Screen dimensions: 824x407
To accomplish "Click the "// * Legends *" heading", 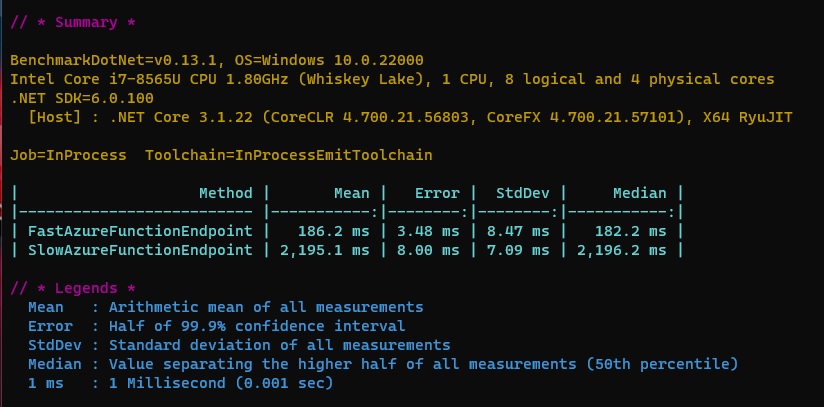I will [73, 288].
